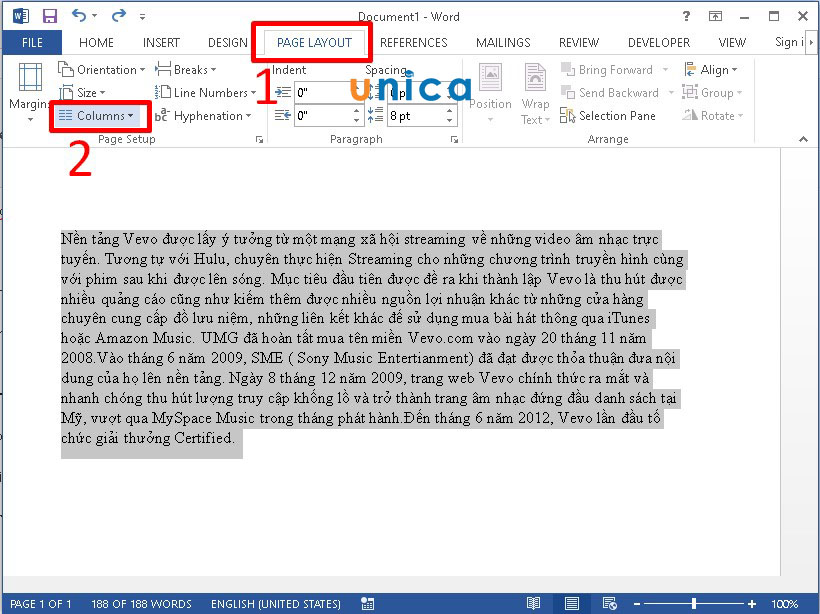The image size is (820, 614).
Task: Switch to the DESIGN tab
Action: pos(227,42)
